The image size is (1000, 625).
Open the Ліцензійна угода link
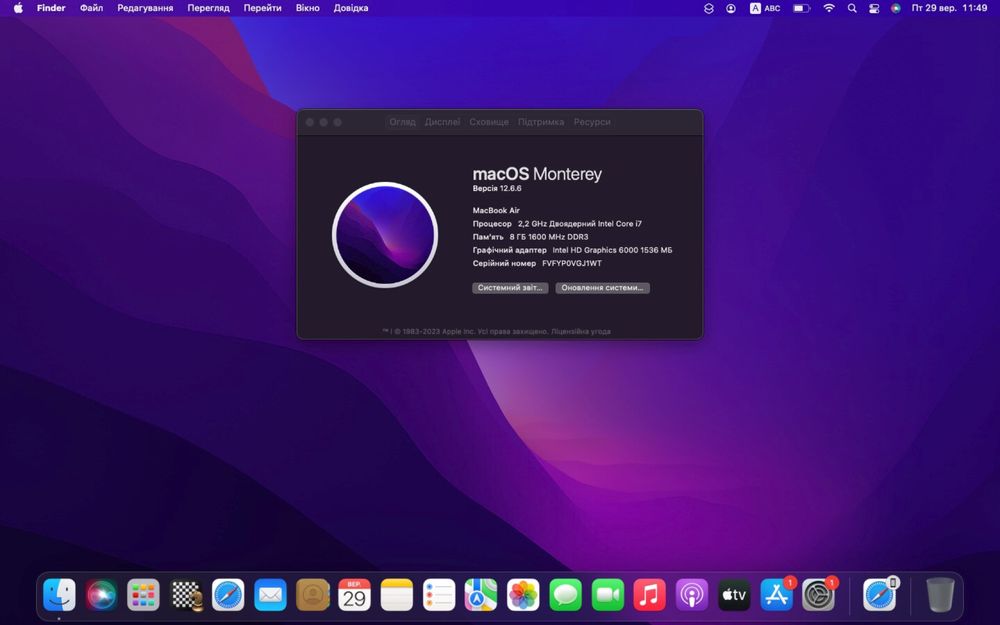pos(582,332)
